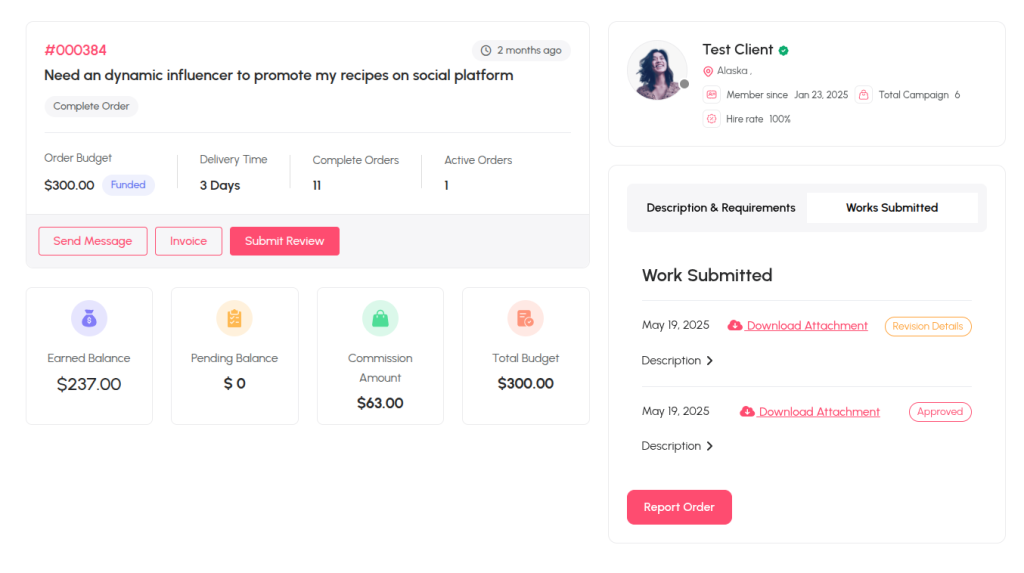
Task: Click the Pending Balance clipboard icon
Action: [x=234, y=318]
